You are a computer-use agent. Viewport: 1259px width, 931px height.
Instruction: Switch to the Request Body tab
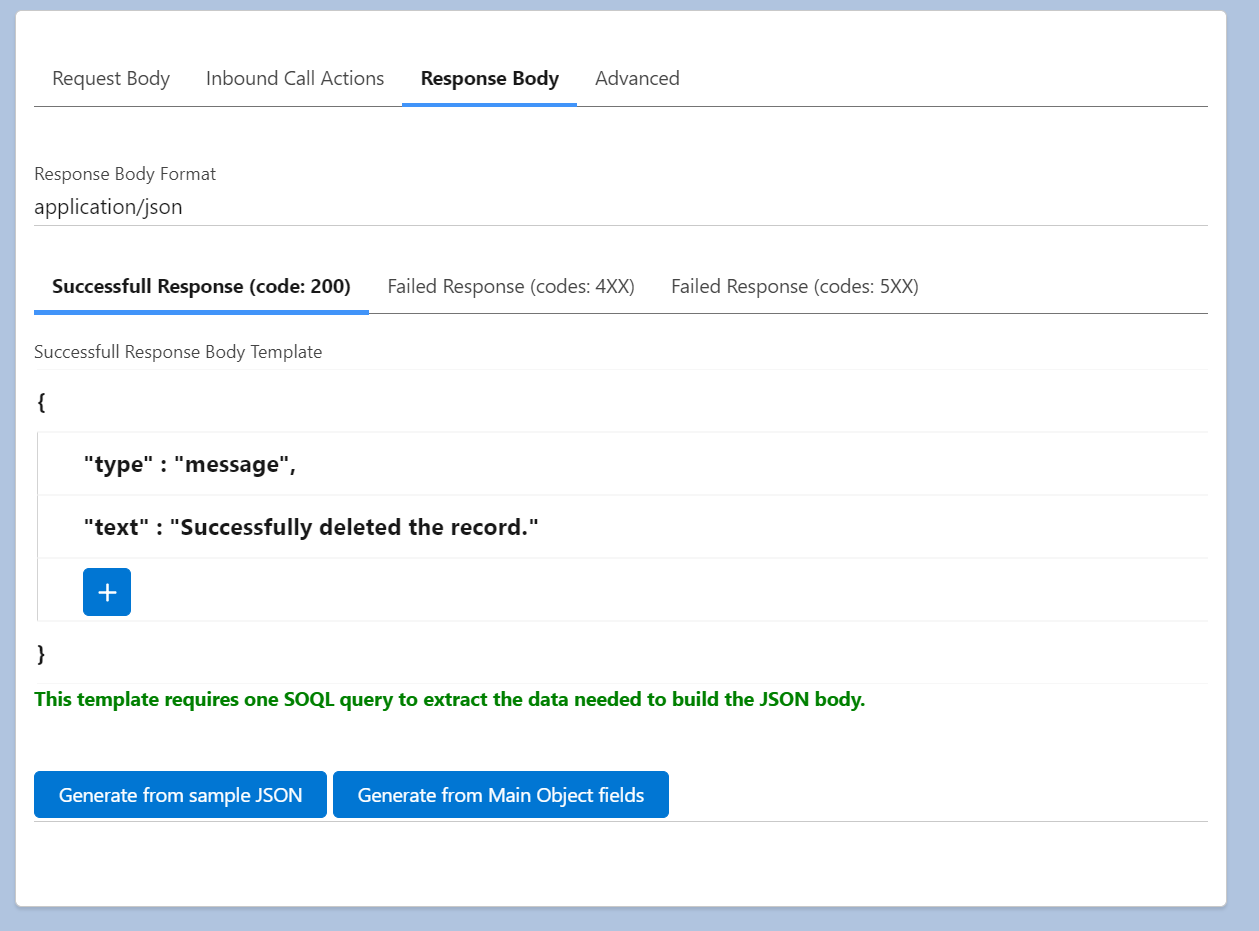click(x=111, y=78)
